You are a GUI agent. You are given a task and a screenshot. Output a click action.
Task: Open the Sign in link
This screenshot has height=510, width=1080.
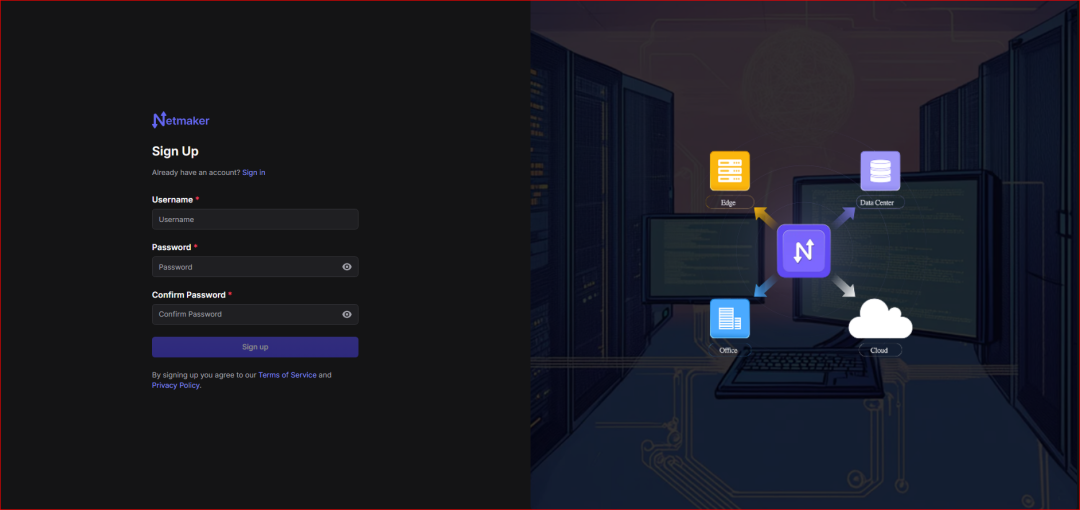(x=253, y=172)
